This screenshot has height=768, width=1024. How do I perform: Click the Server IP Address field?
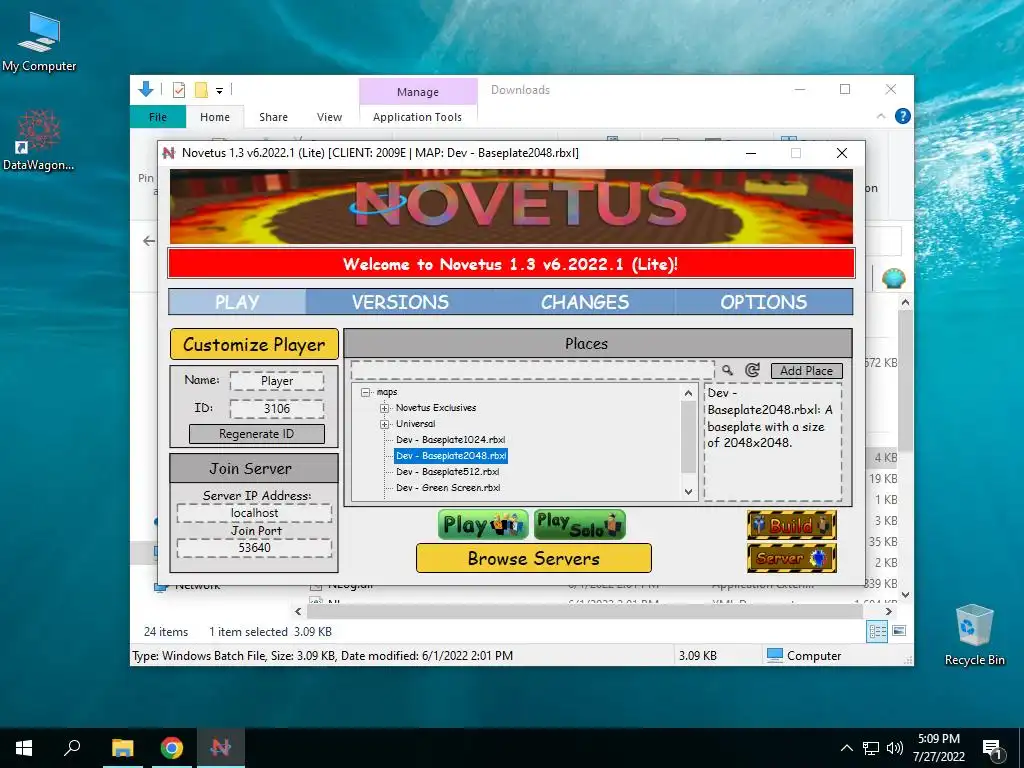[254, 513]
